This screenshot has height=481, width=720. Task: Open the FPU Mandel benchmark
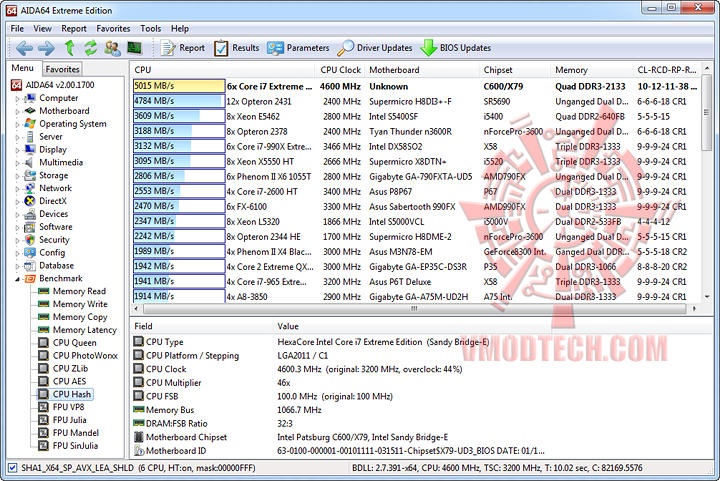tap(76, 432)
